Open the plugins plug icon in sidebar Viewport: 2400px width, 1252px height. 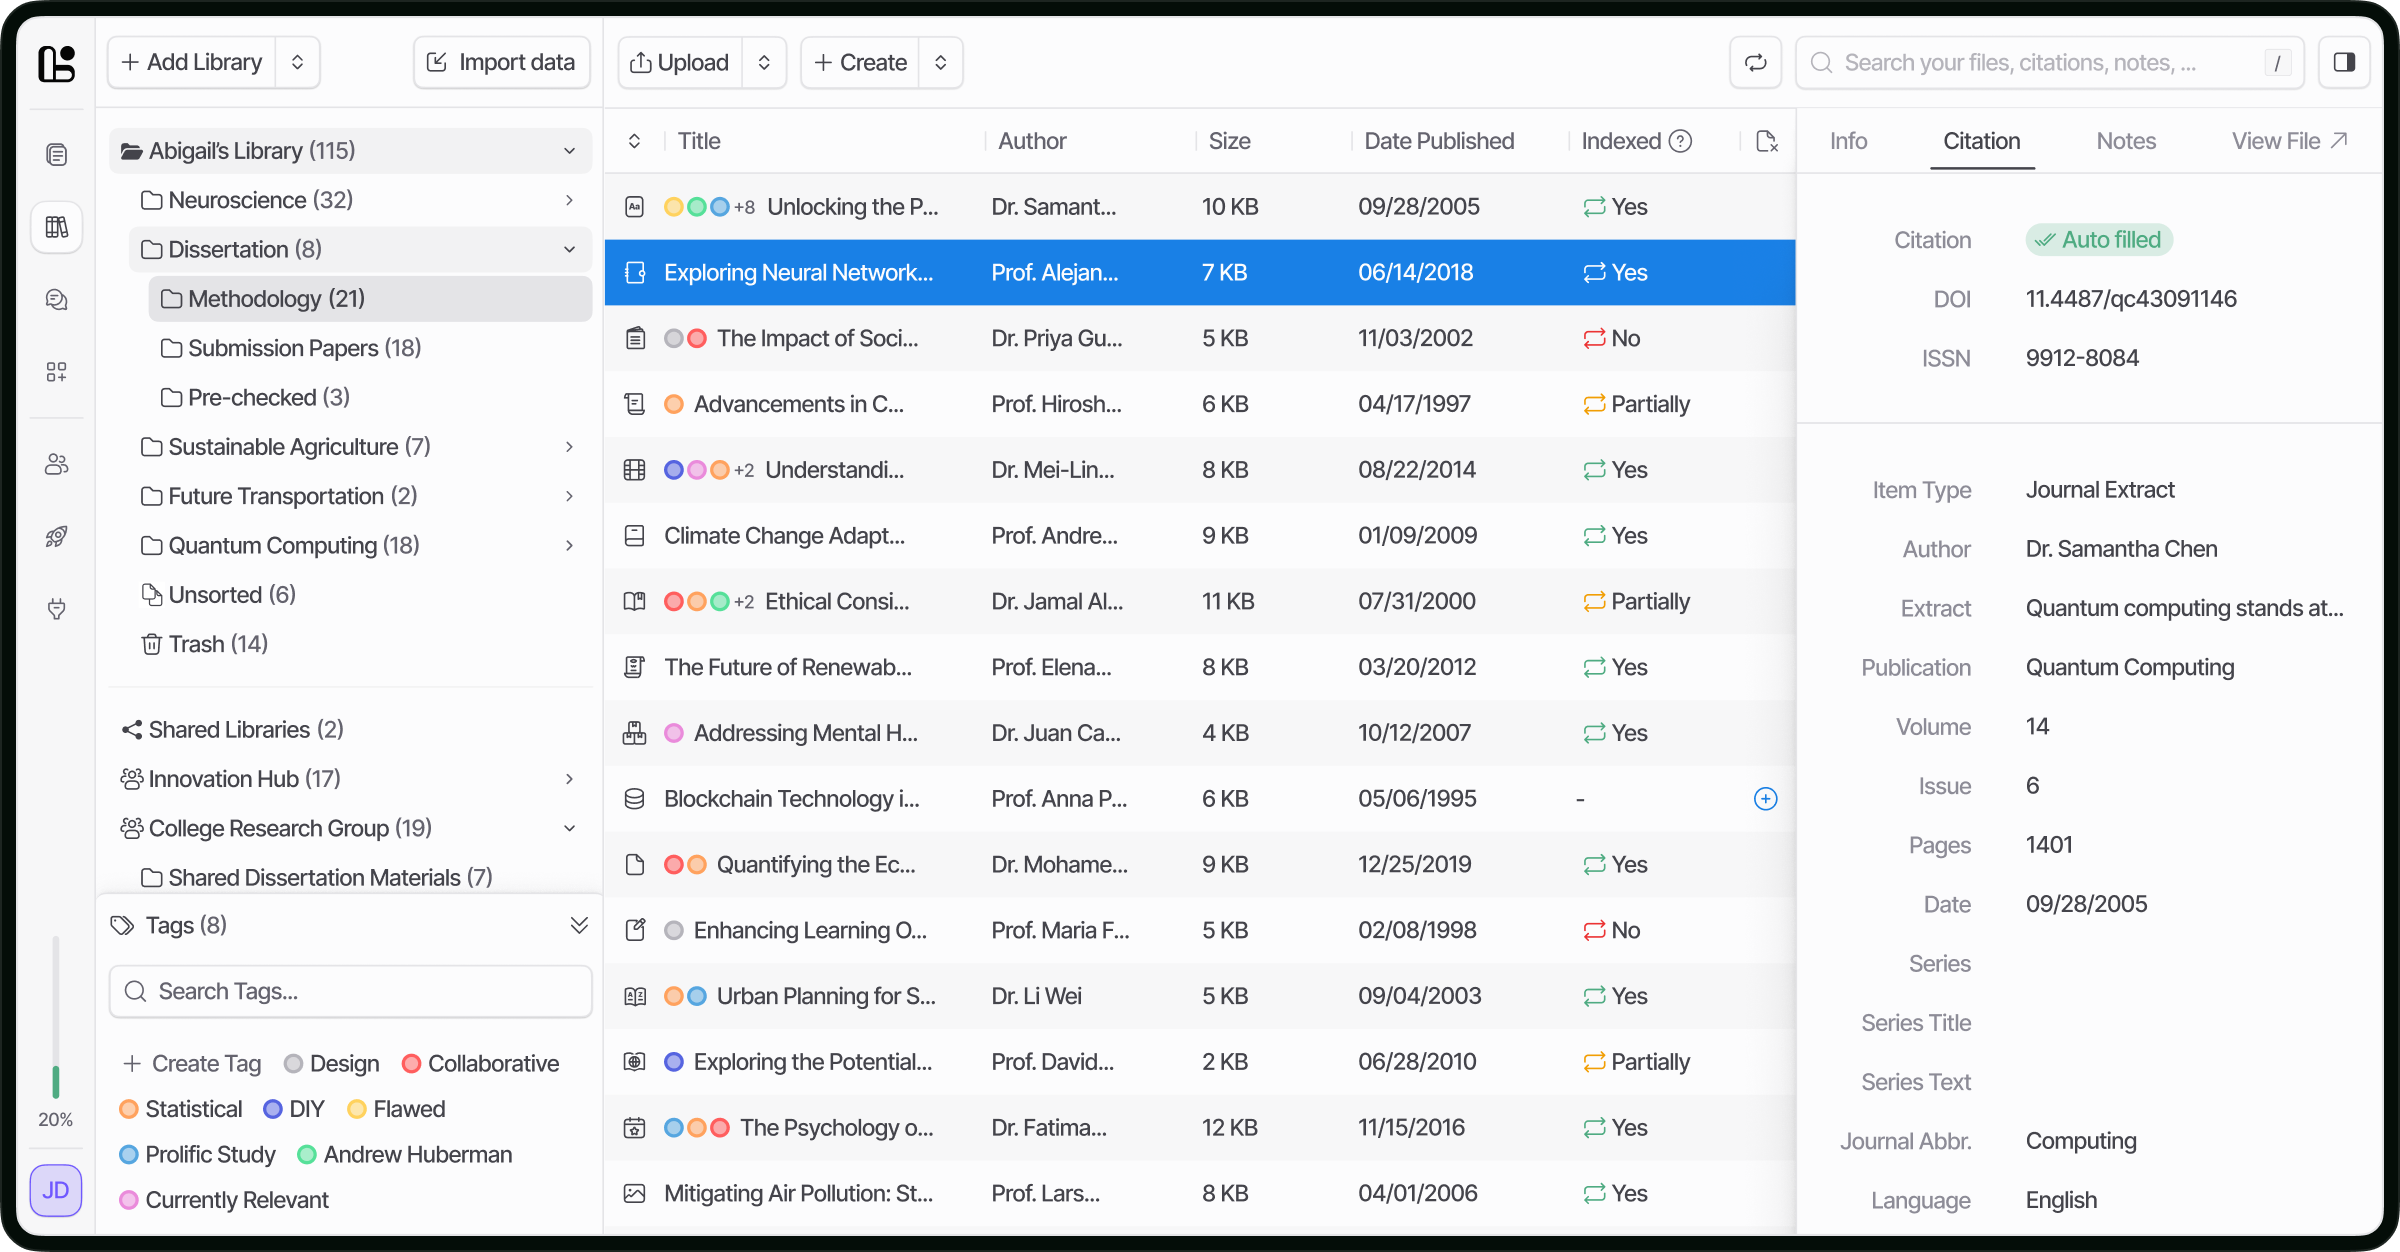56,610
